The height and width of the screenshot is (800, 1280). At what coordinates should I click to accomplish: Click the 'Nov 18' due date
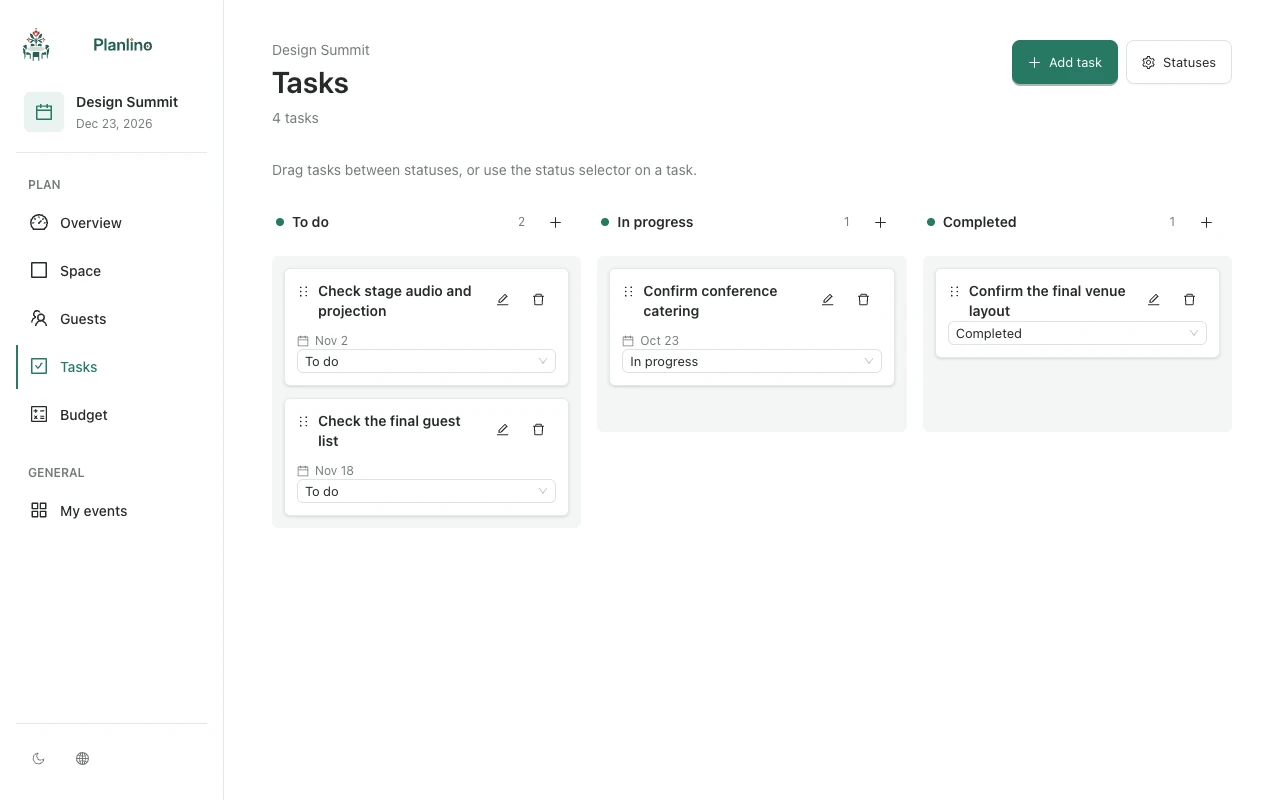click(x=334, y=471)
